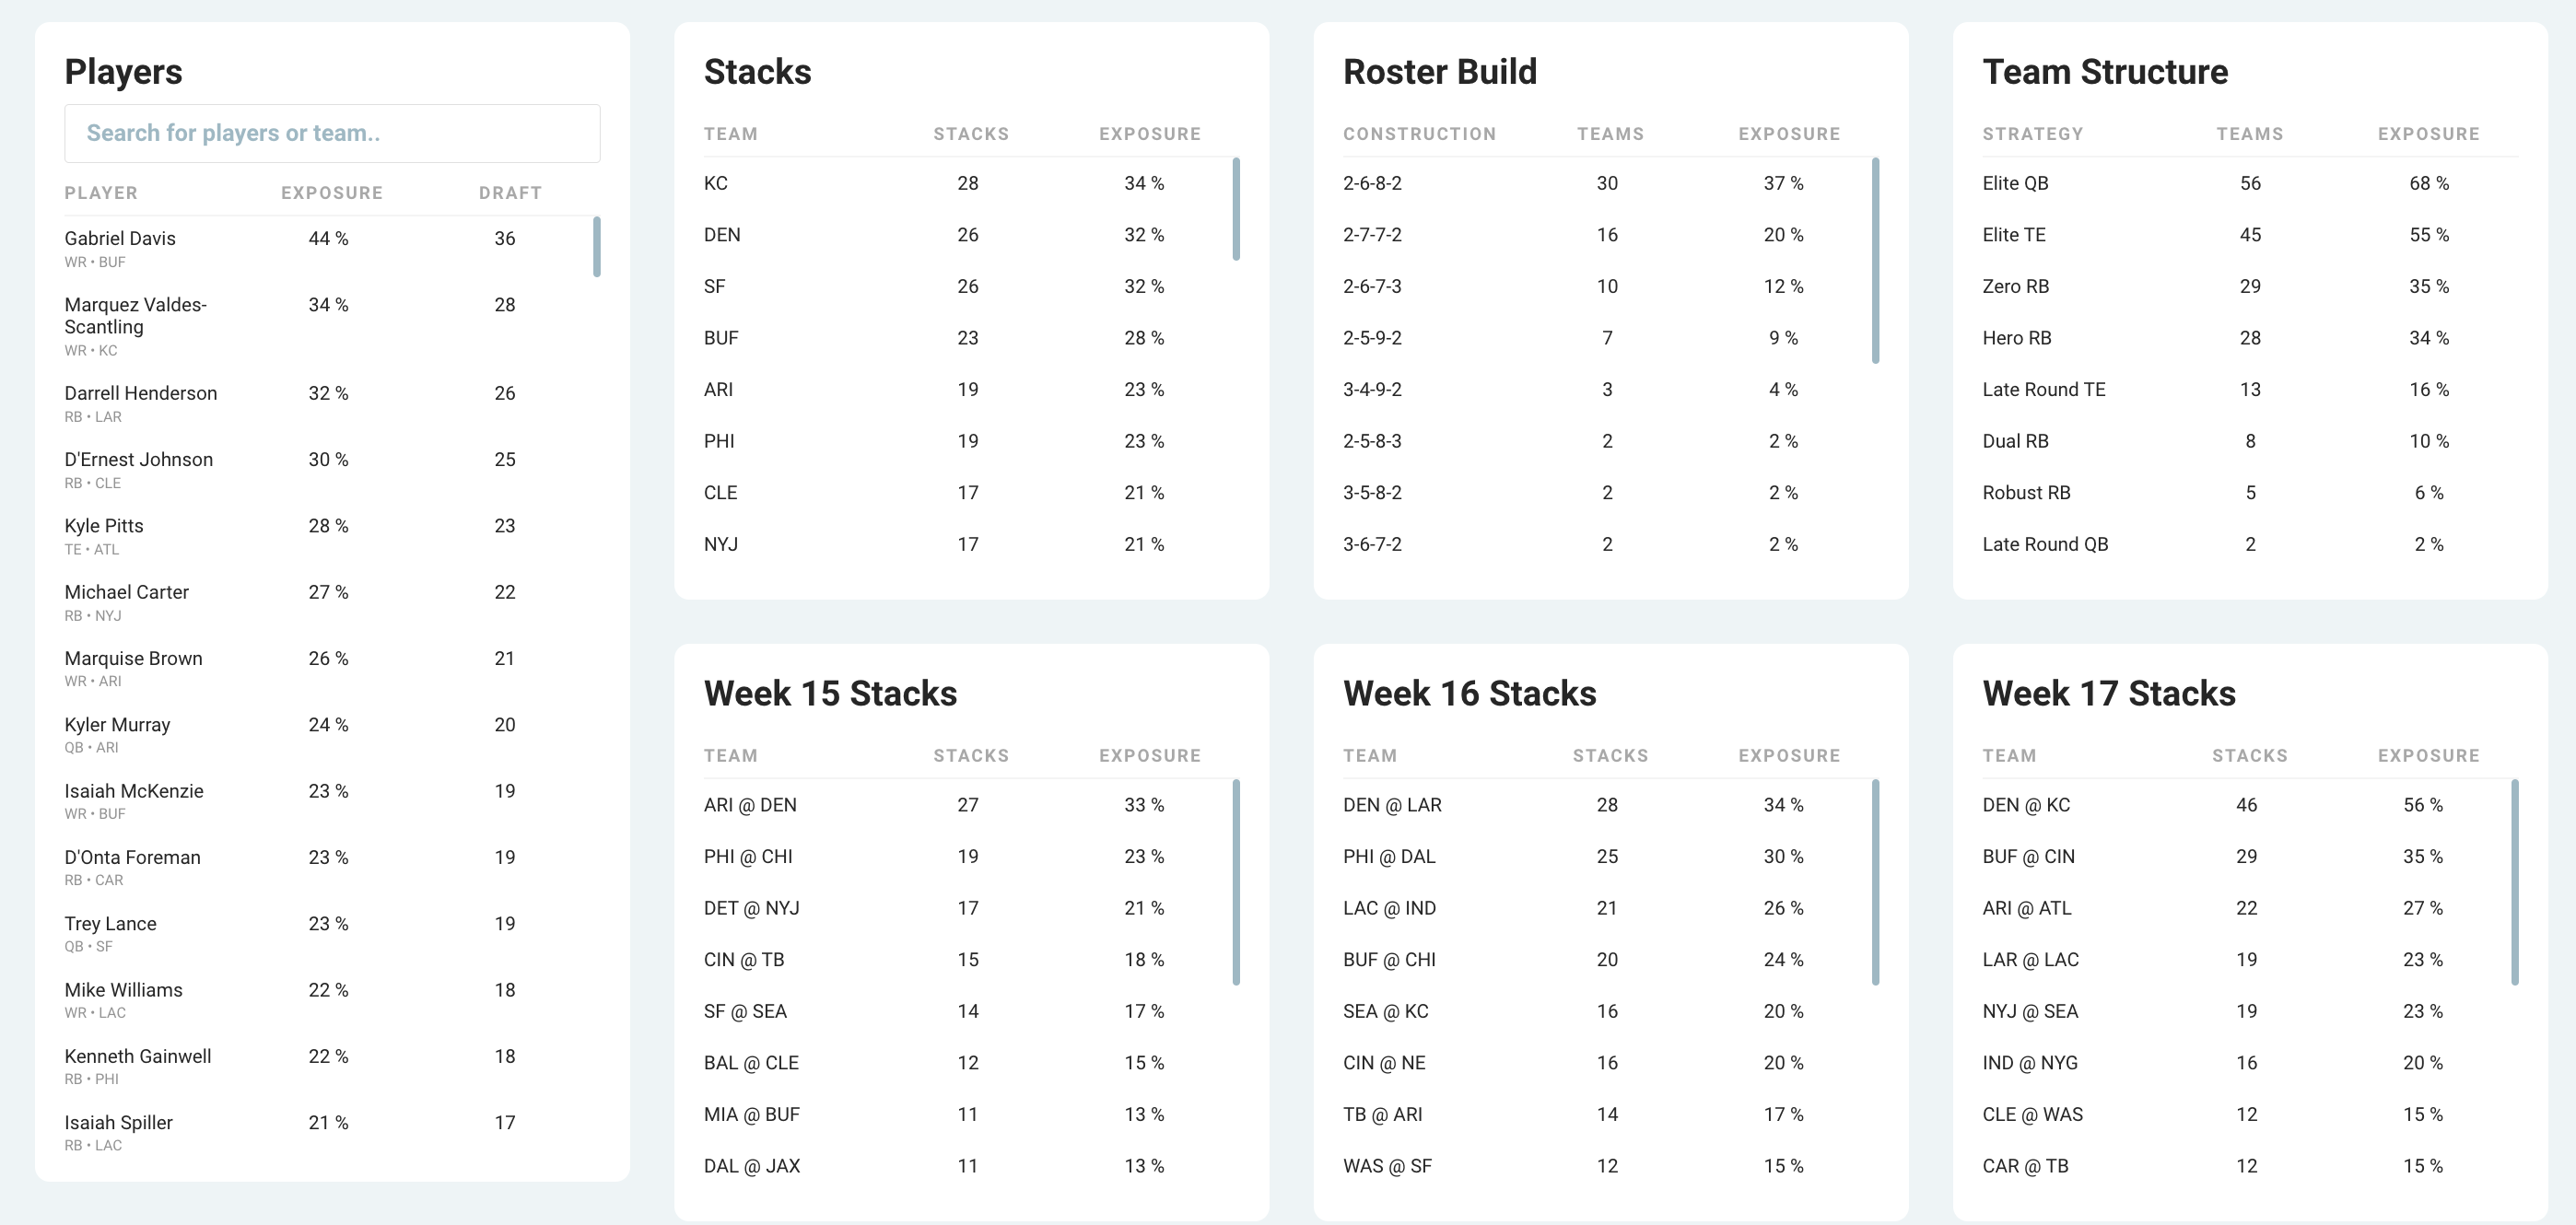Sort Week 16 Stacks by EXPOSURE header
This screenshot has height=1225, width=2576.
pyautogui.click(x=1788, y=755)
